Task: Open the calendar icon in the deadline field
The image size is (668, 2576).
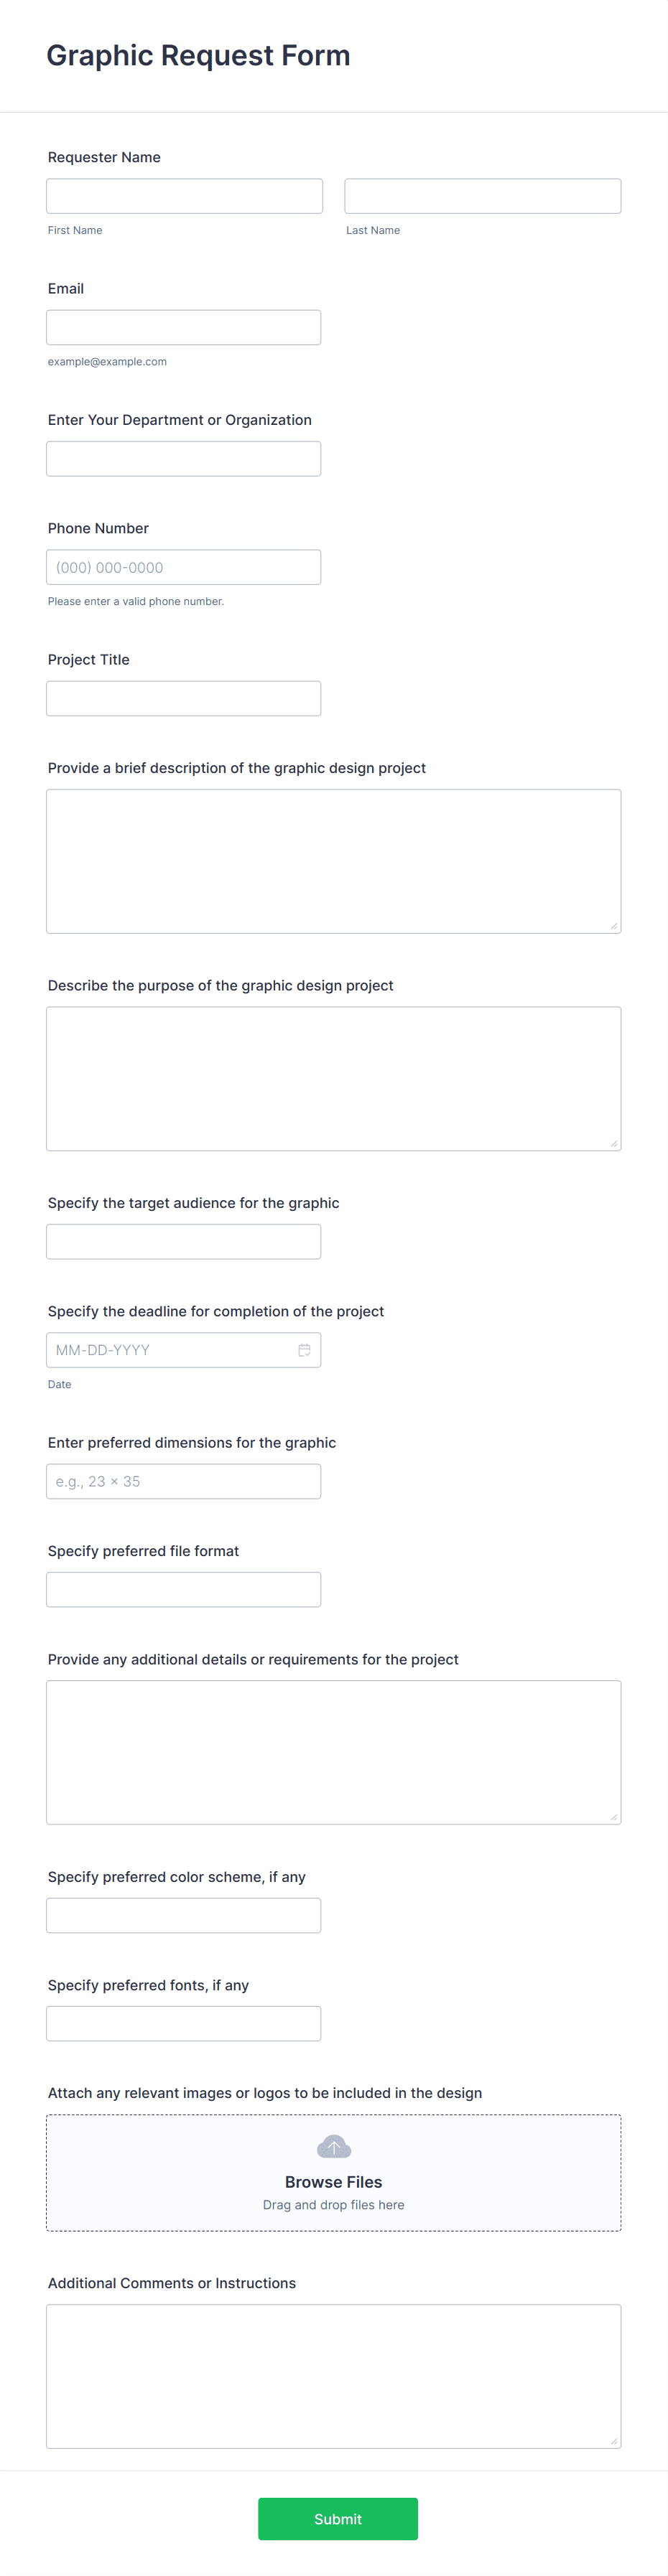Action: click(305, 1349)
